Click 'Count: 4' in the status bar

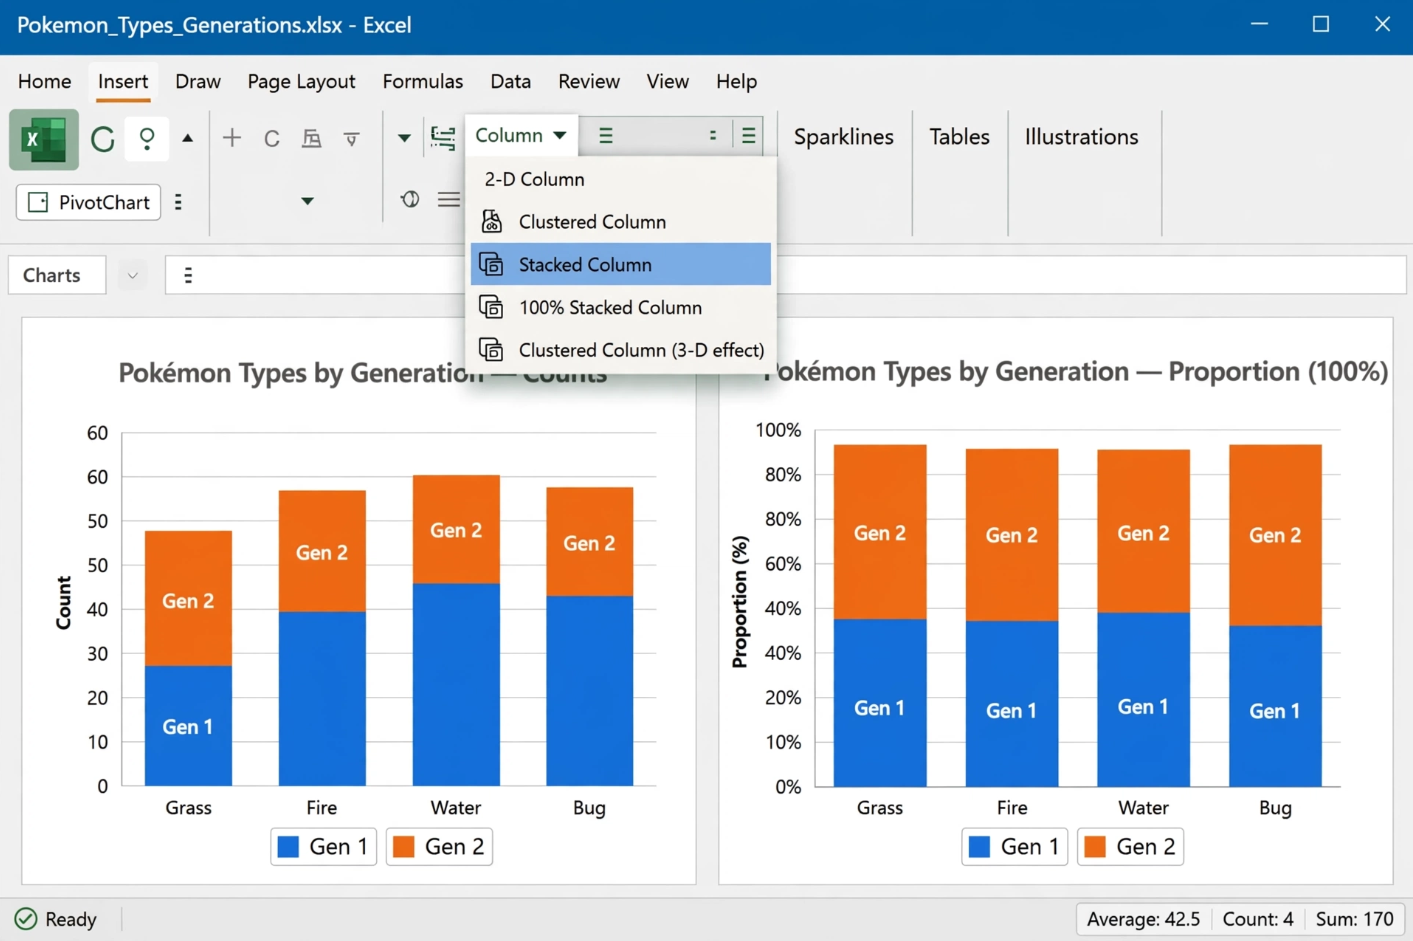[1258, 919]
